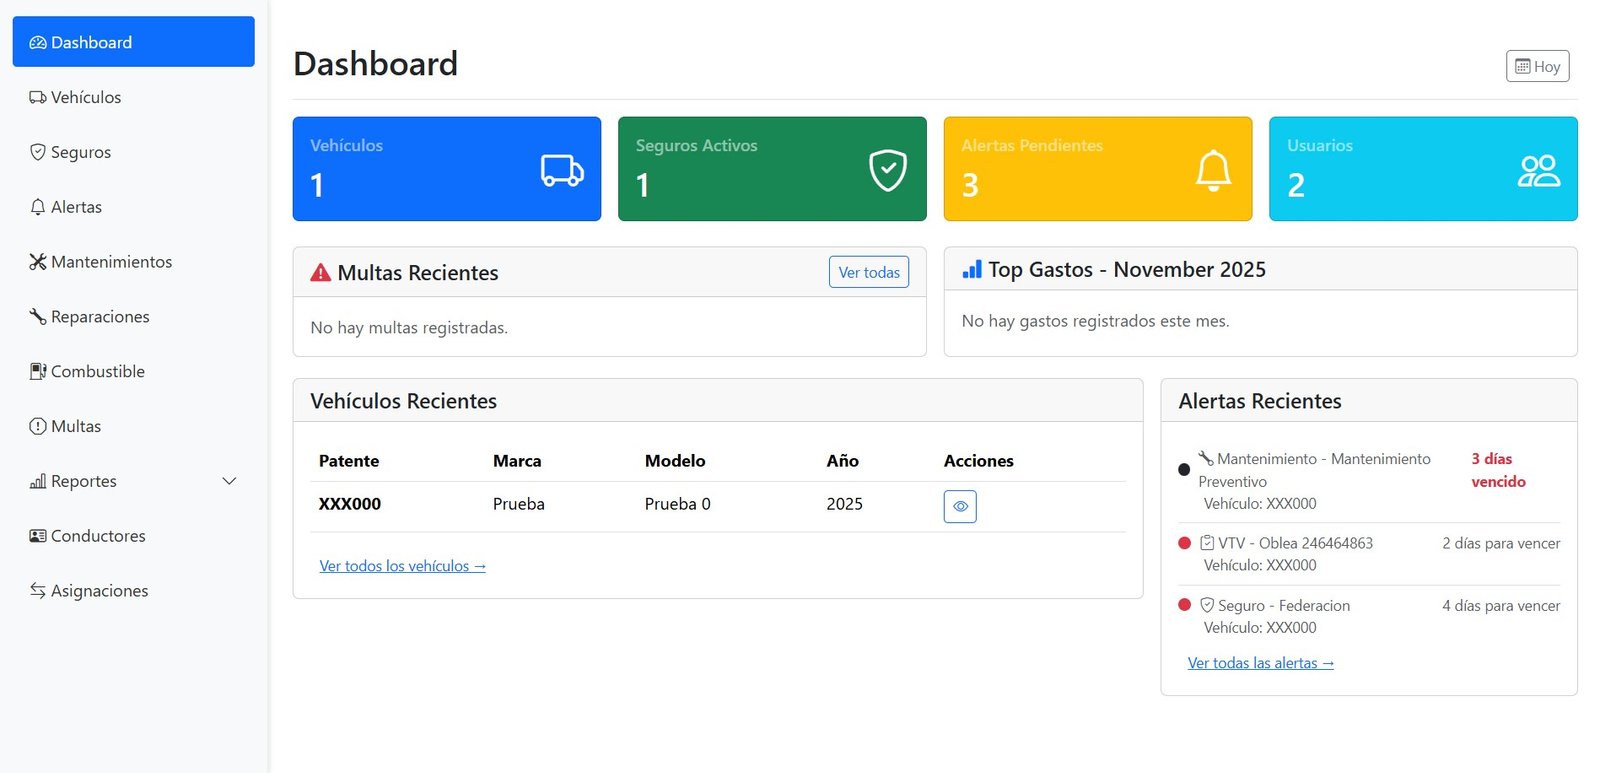Follow the Ver todas las alertas link
Image resolution: width=1600 pixels, height=773 pixels.
click(1260, 663)
